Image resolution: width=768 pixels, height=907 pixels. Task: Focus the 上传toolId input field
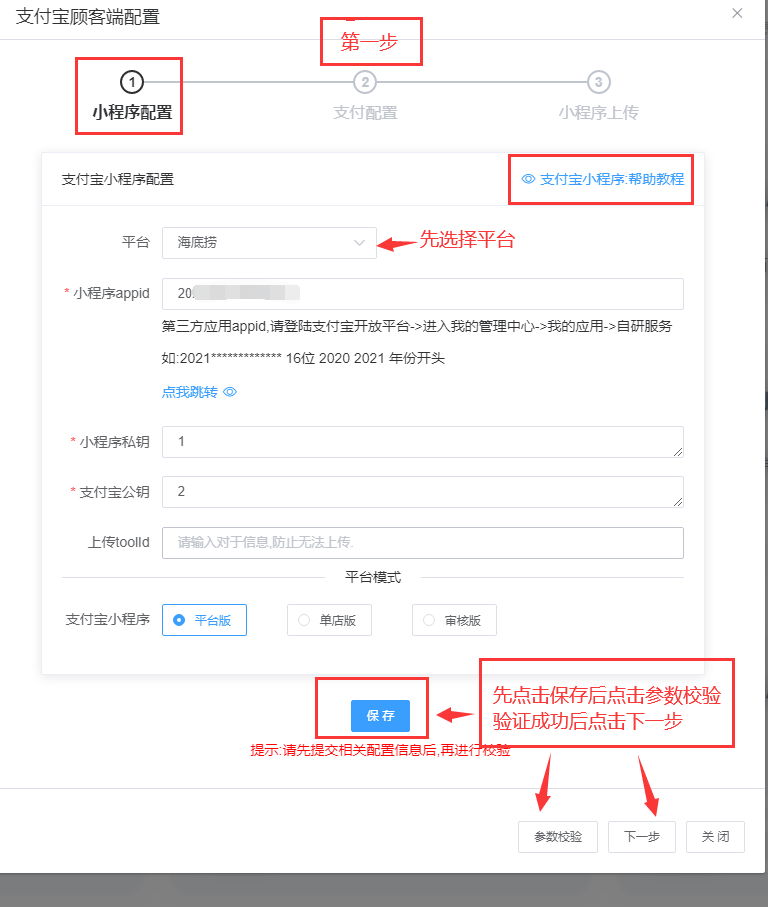point(423,543)
